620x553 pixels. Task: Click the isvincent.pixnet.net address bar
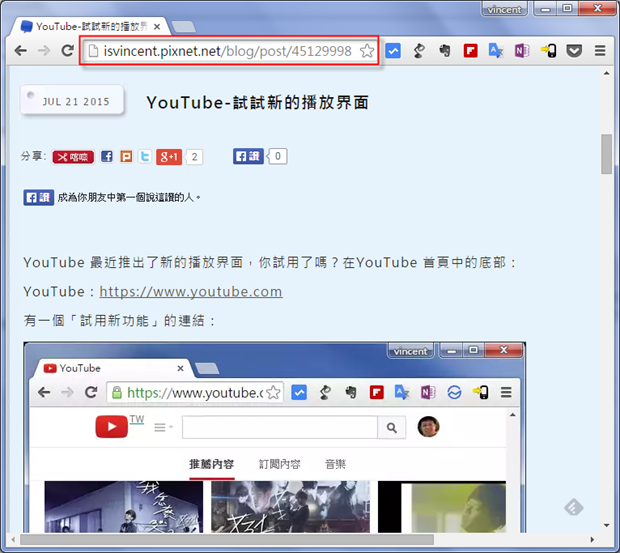pos(227,51)
